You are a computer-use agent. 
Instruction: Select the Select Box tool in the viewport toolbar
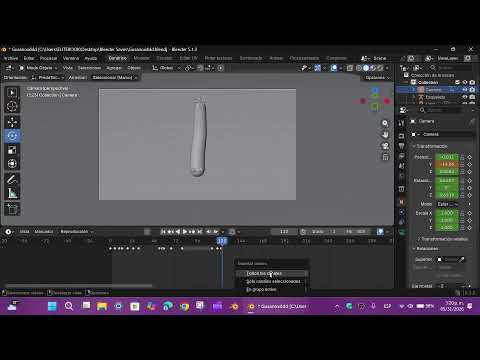12,93
